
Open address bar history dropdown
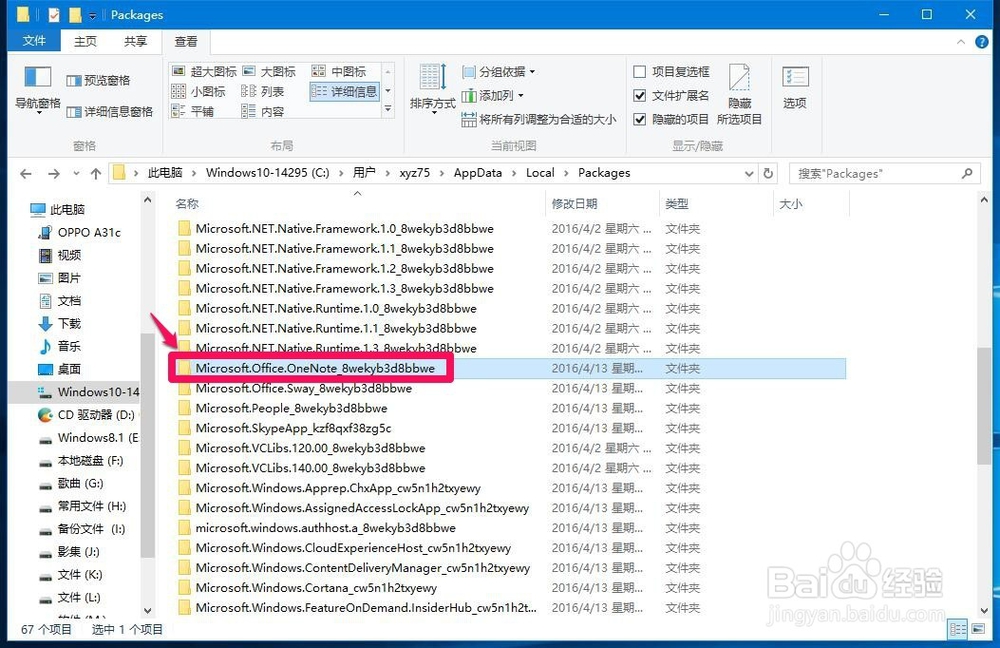click(x=749, y=173)
